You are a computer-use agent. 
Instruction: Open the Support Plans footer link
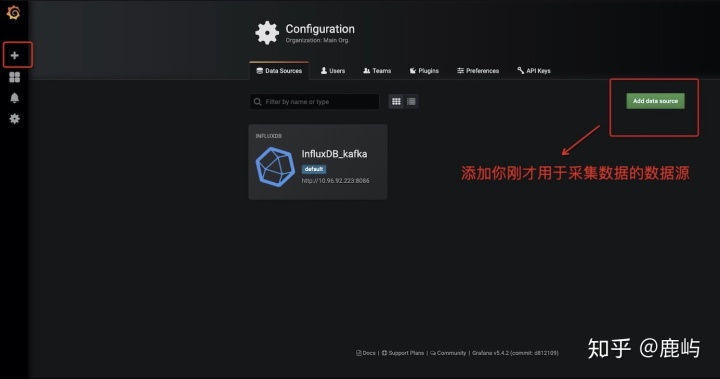(403, 353)
